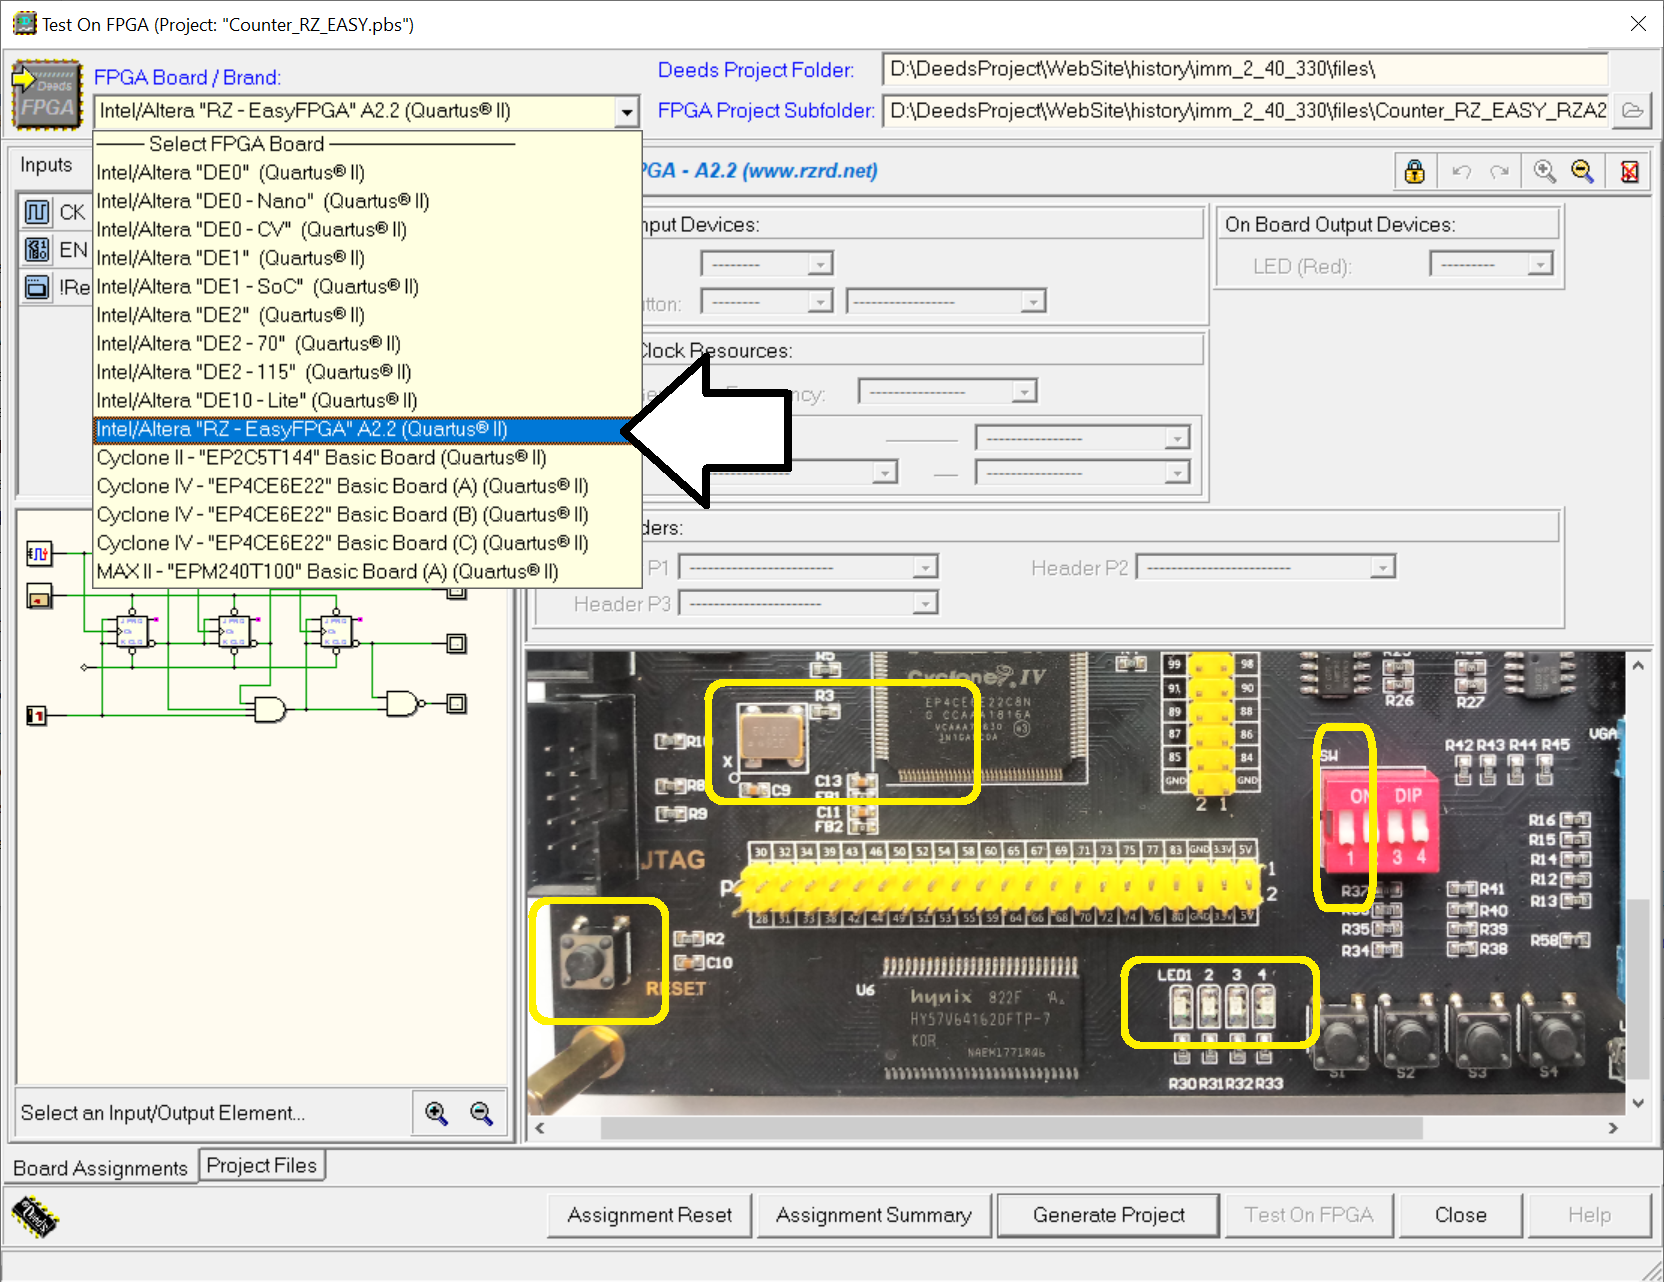Click the undo arrow in board toolbar

pyautogui.click(x=1461, y=172)
